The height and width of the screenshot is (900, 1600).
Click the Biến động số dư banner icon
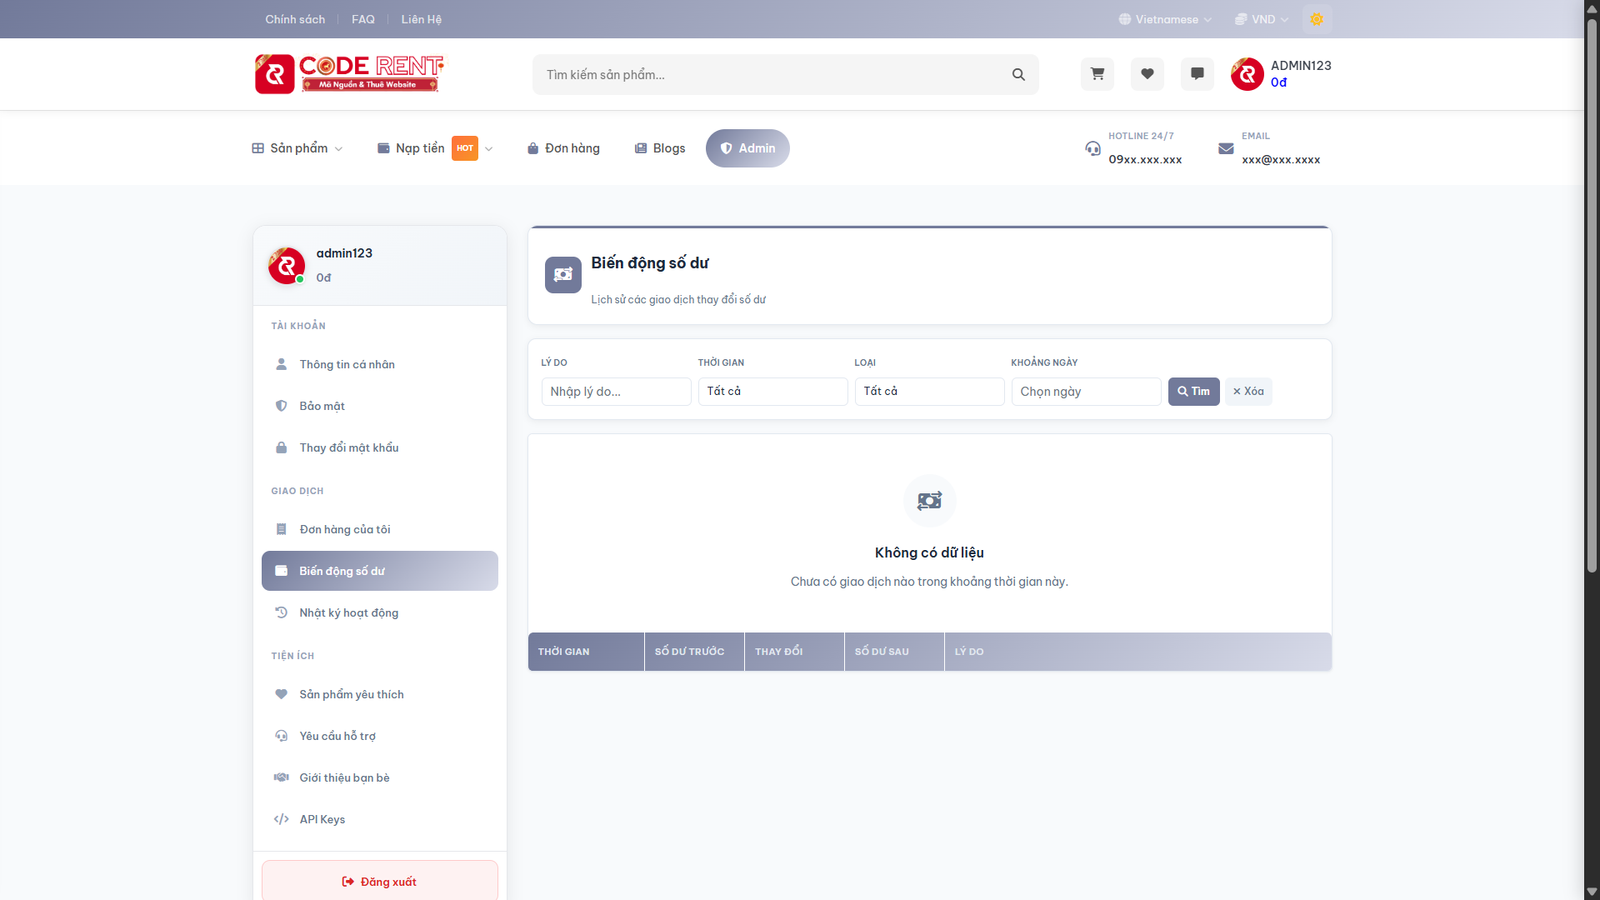point(563,275)
